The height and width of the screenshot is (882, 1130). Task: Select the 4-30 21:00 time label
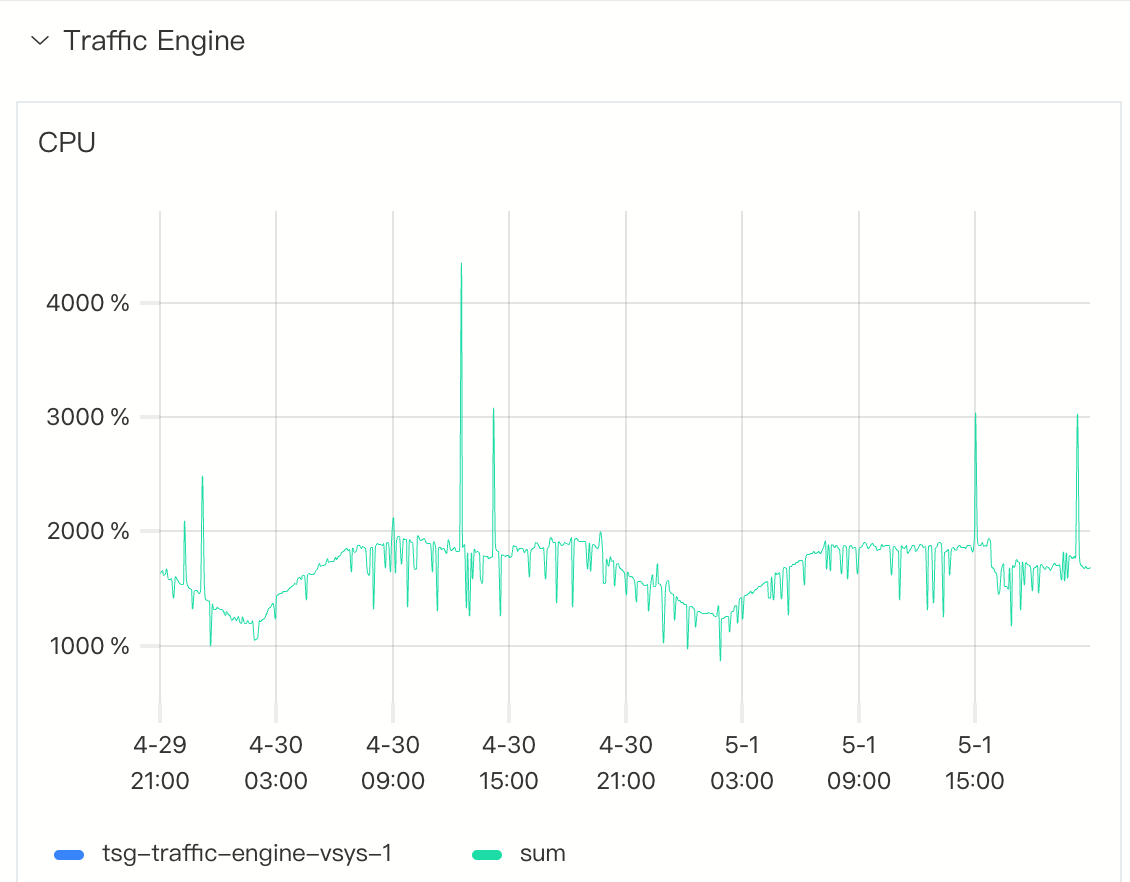tap(626, 763)
